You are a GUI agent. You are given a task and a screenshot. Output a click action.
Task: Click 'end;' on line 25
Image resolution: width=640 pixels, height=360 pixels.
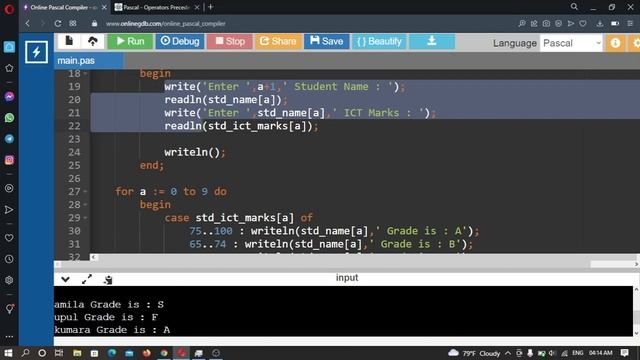point(152,165)
